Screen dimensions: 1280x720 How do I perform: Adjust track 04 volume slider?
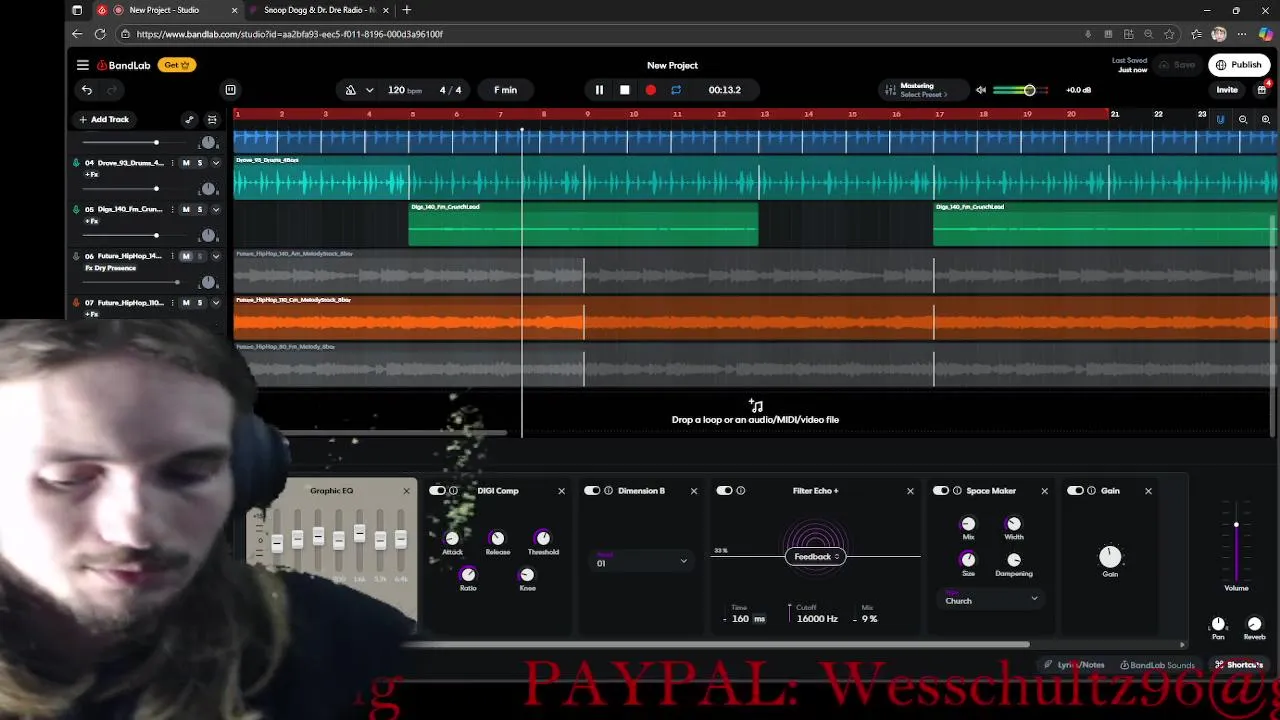click(x=156, y=189)
